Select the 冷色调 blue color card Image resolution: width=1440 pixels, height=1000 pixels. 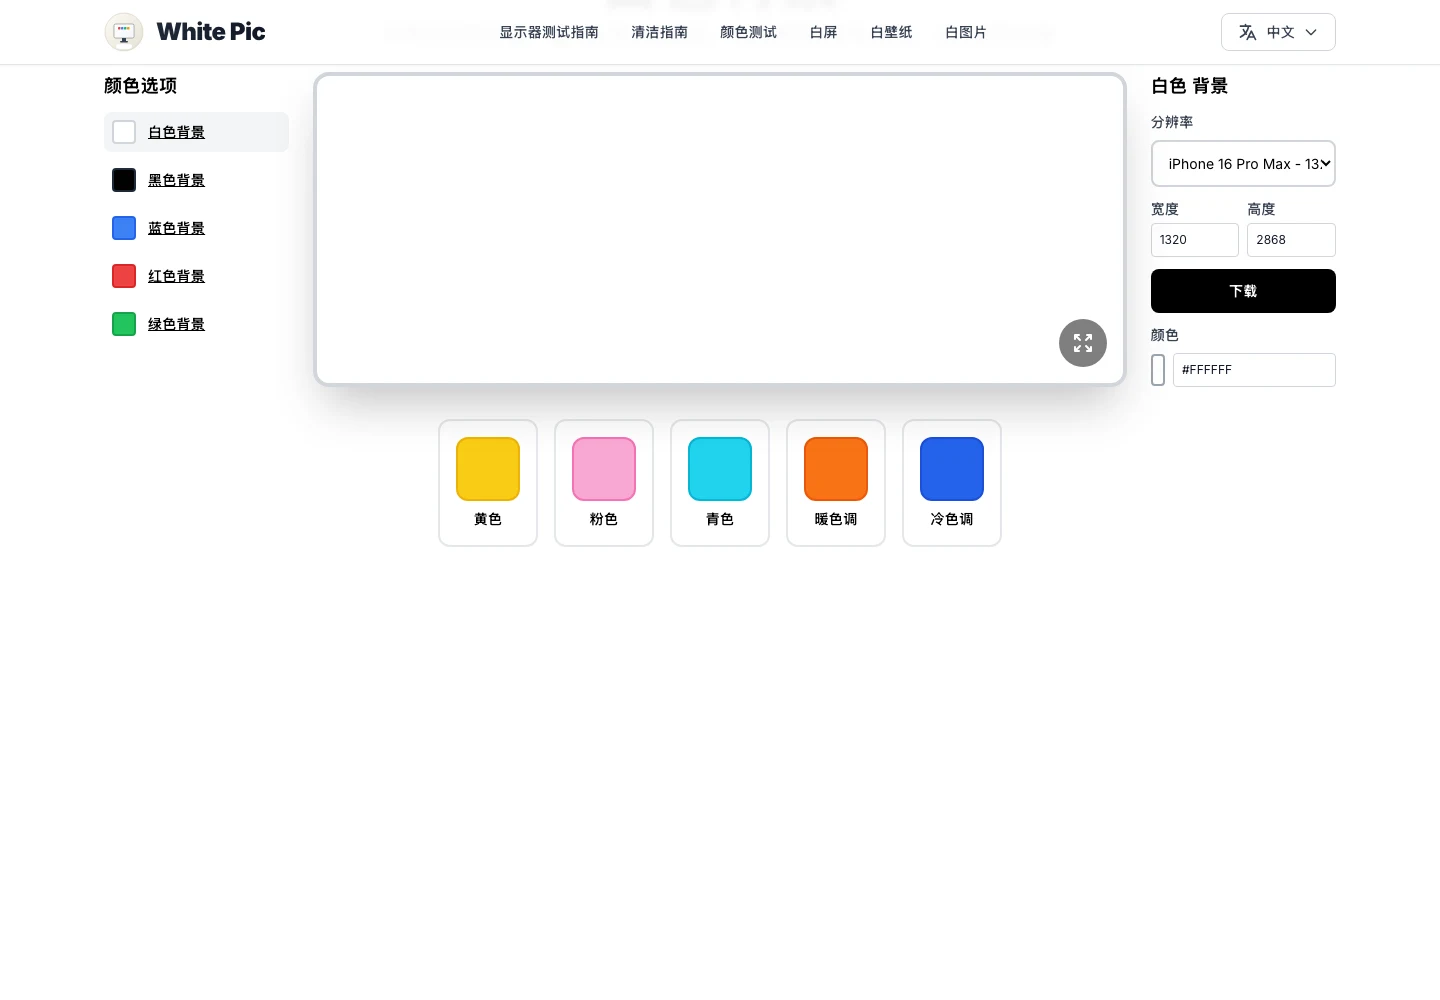[952, 483]
